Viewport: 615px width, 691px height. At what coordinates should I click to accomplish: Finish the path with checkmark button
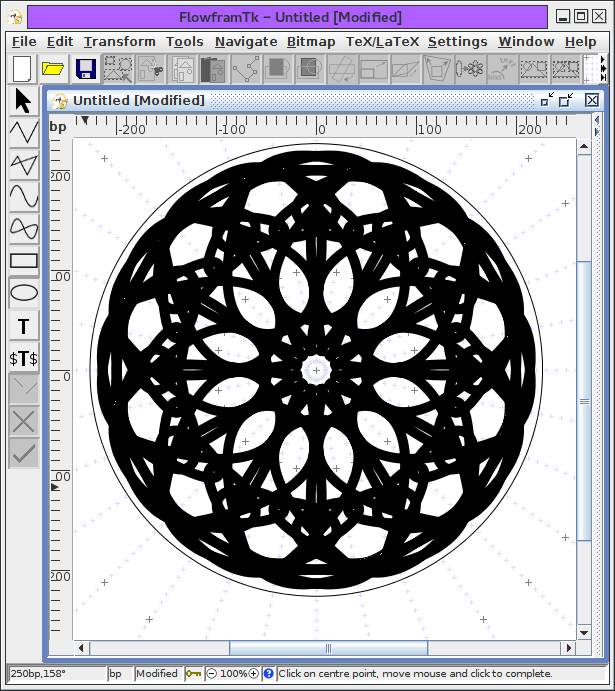click(x=24, y=453)
